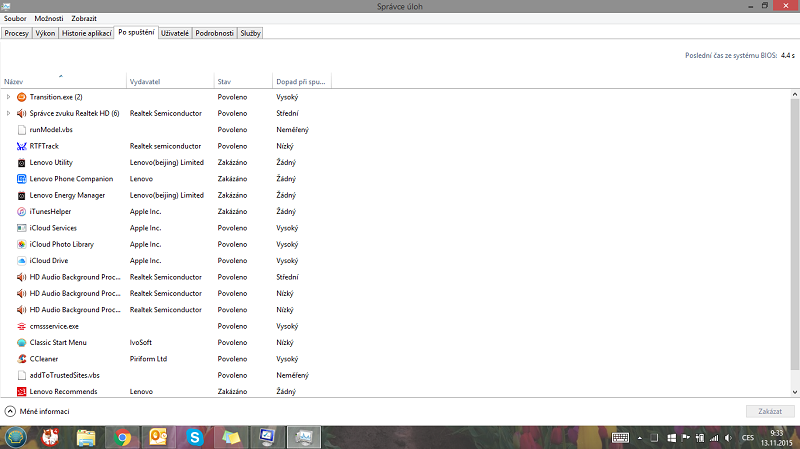The image size is (800, 449).
Task: Open Google Chrome from the taskbar
Action: (122, 437)
